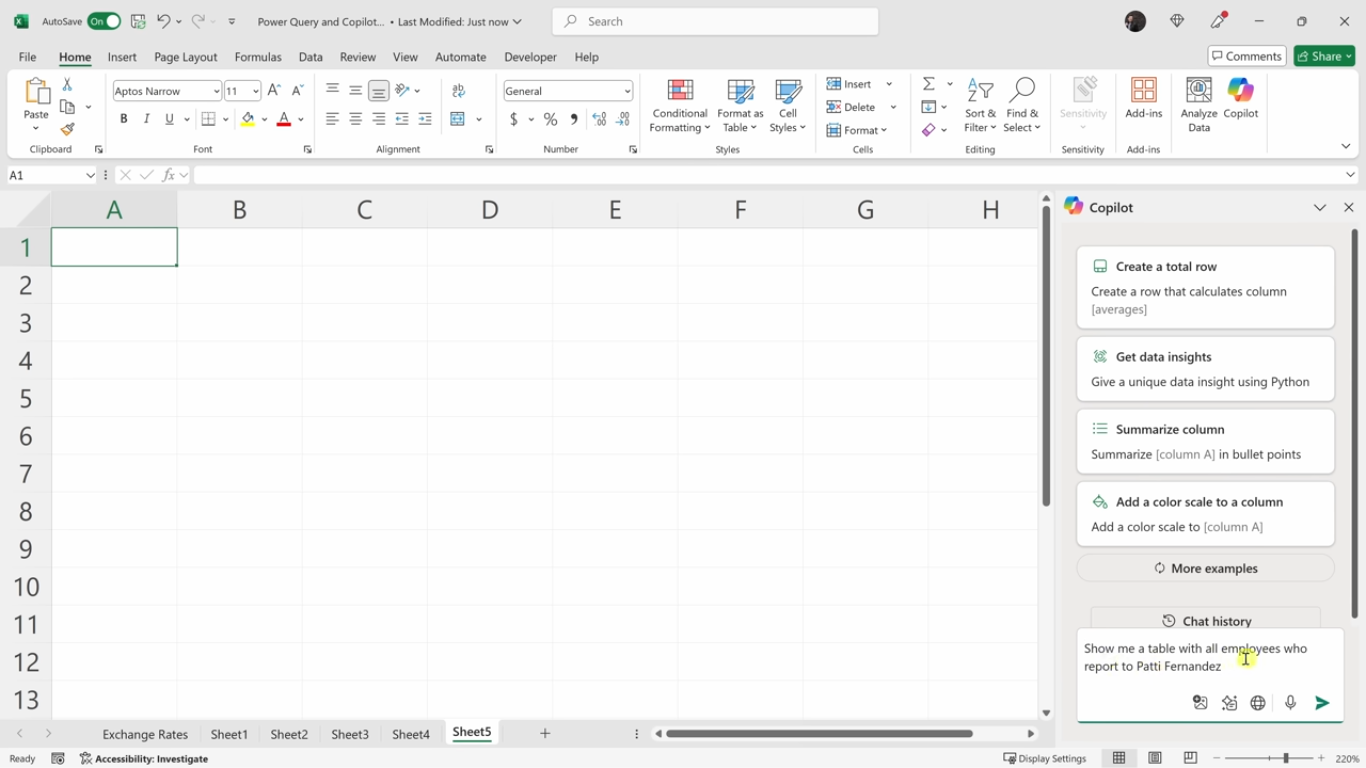The height and width of the screenshot is (768, 1366).
Task: Open Format as Table gallery
Action: [x=740, y=106]
